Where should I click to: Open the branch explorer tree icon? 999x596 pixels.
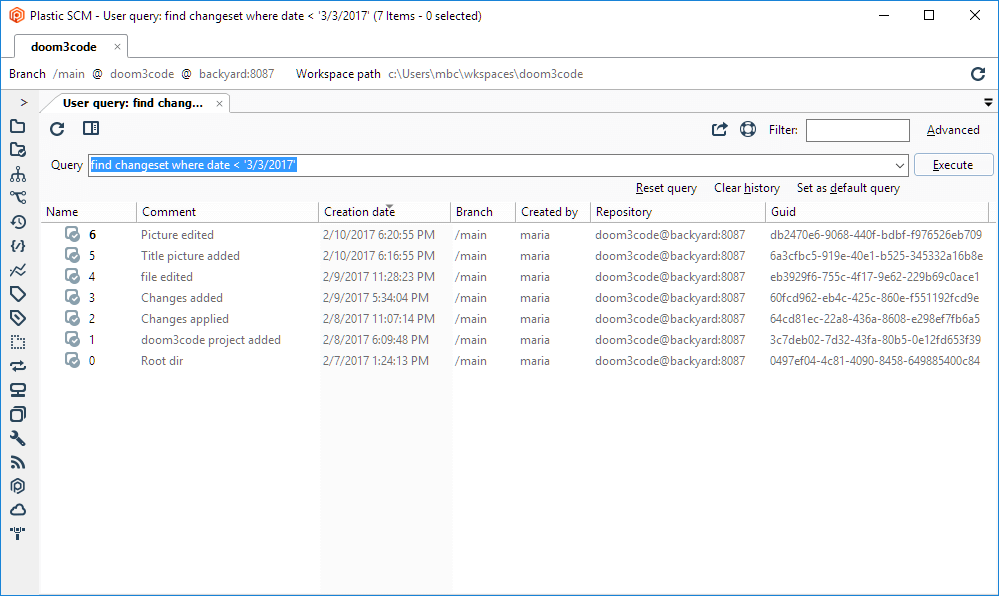click(x=18, y=174)
